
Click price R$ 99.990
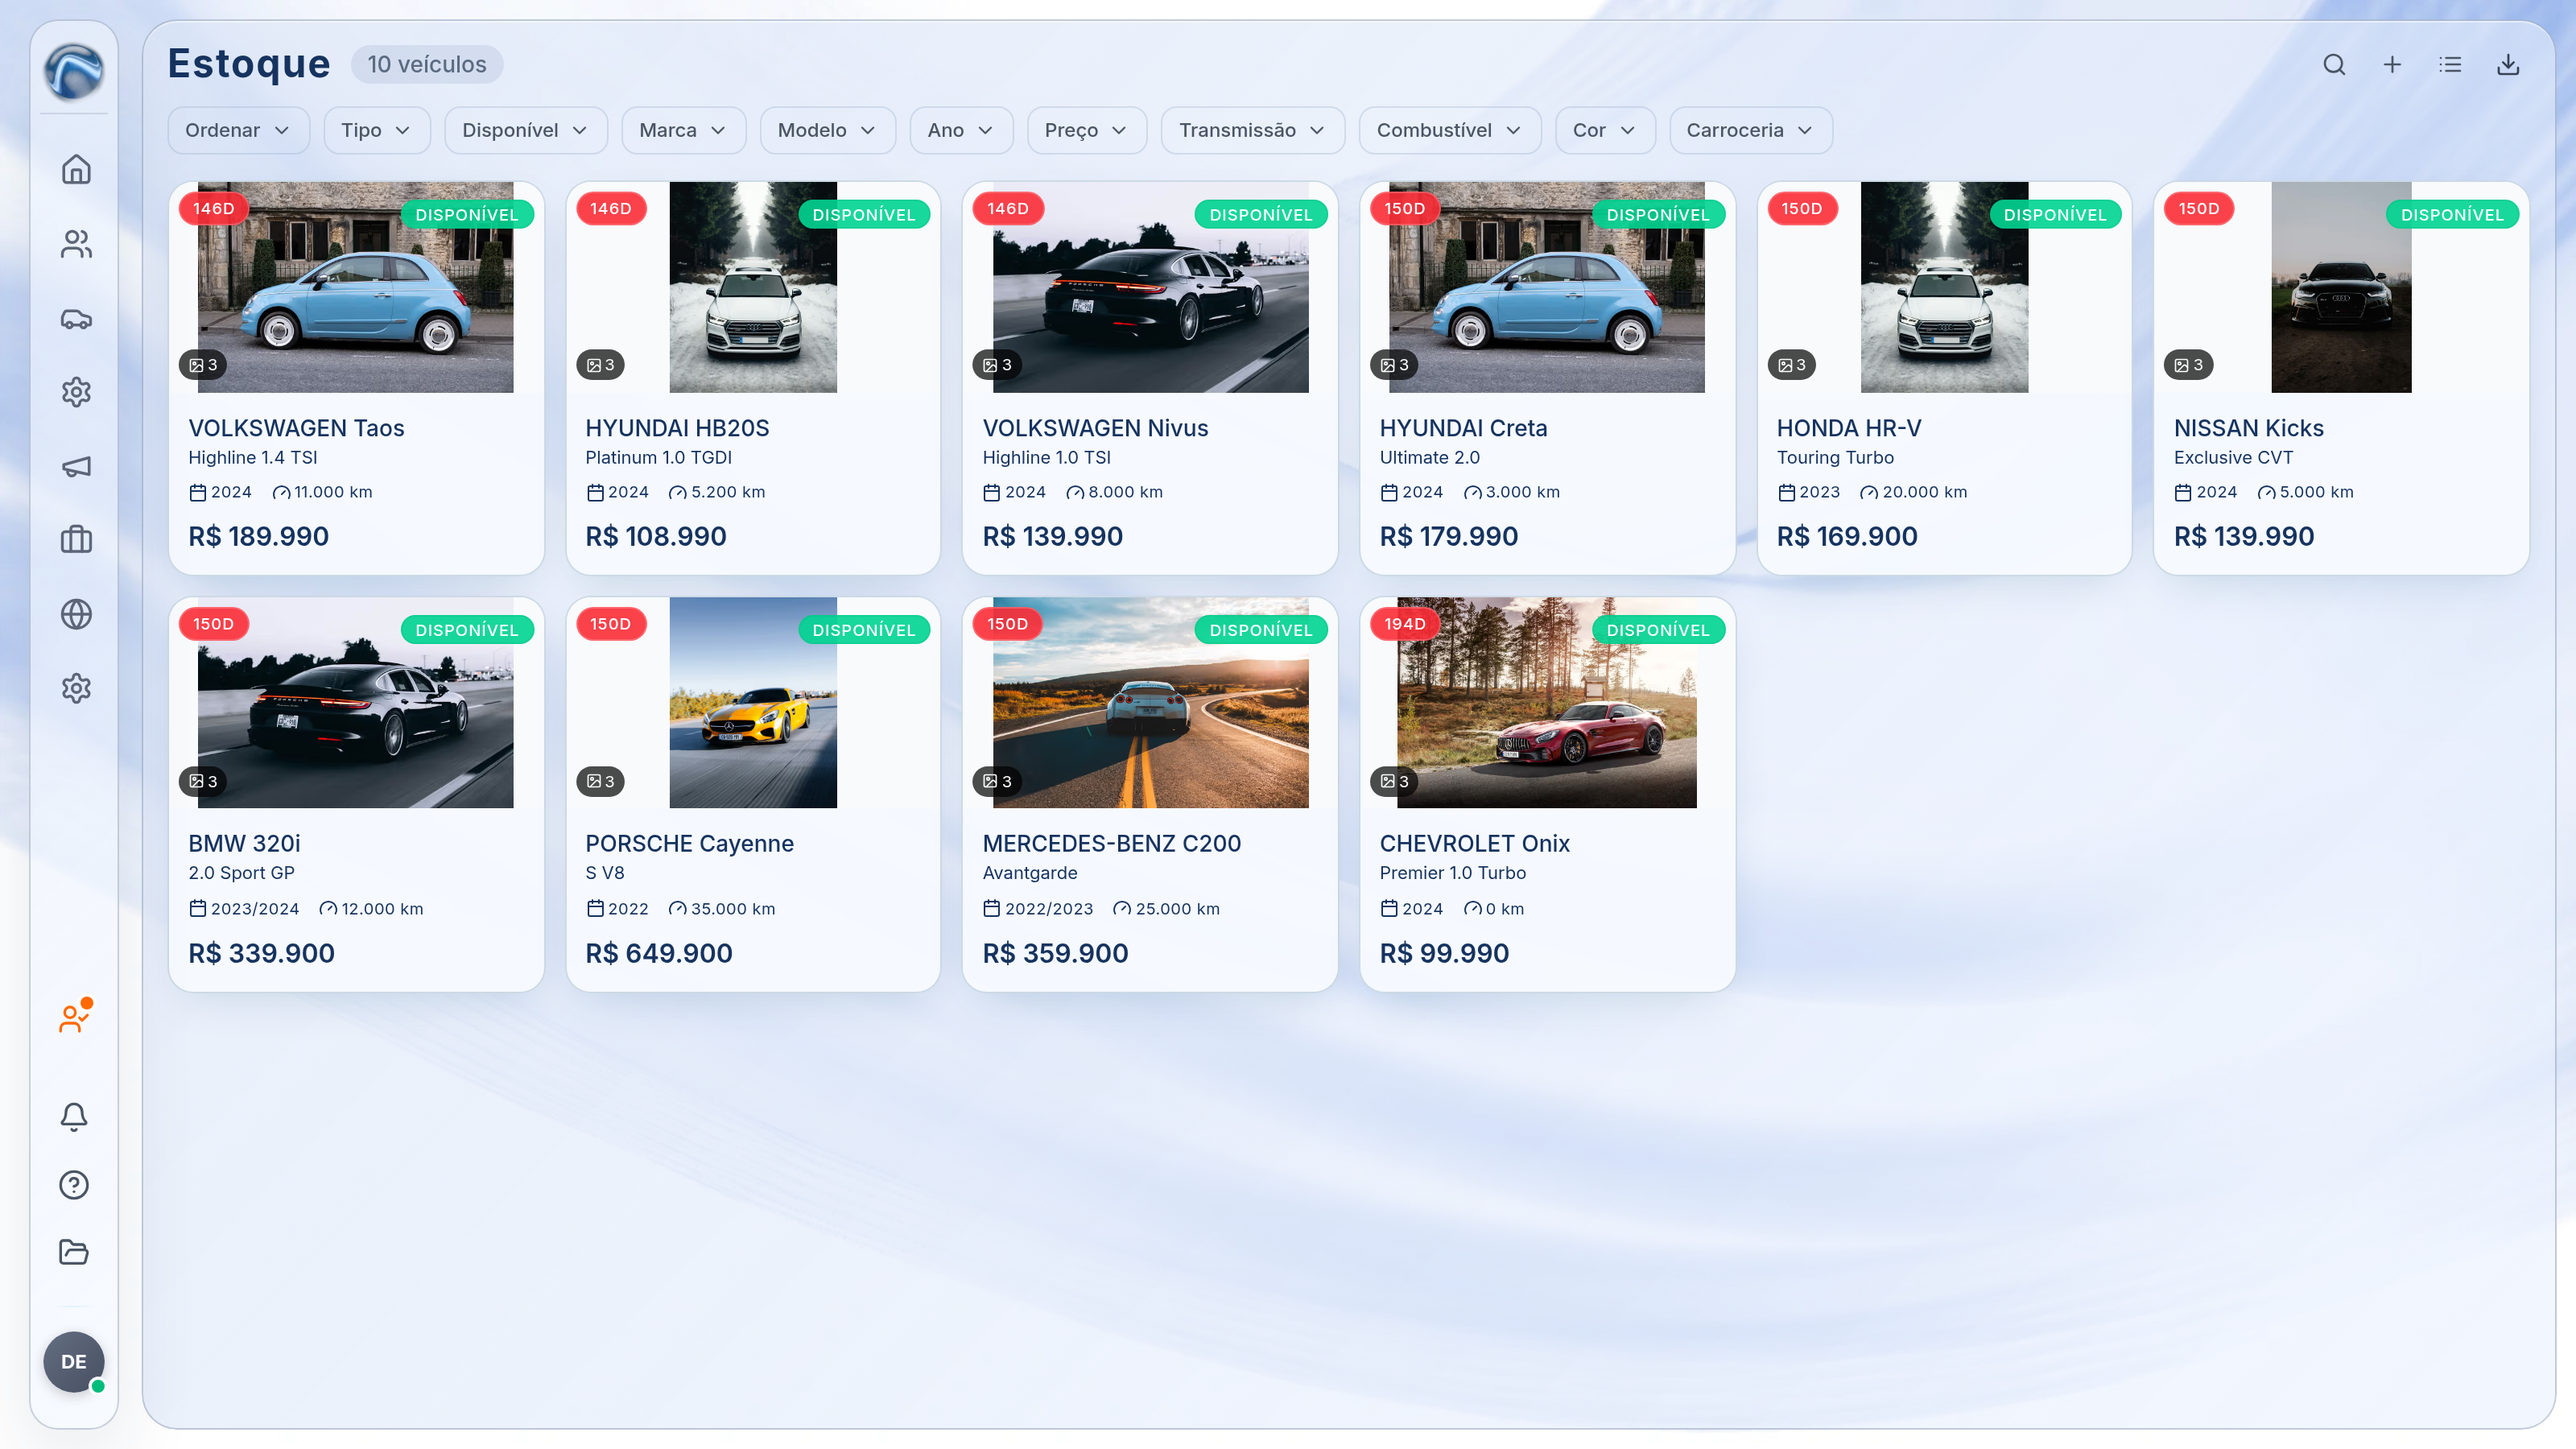[1444, 953]
